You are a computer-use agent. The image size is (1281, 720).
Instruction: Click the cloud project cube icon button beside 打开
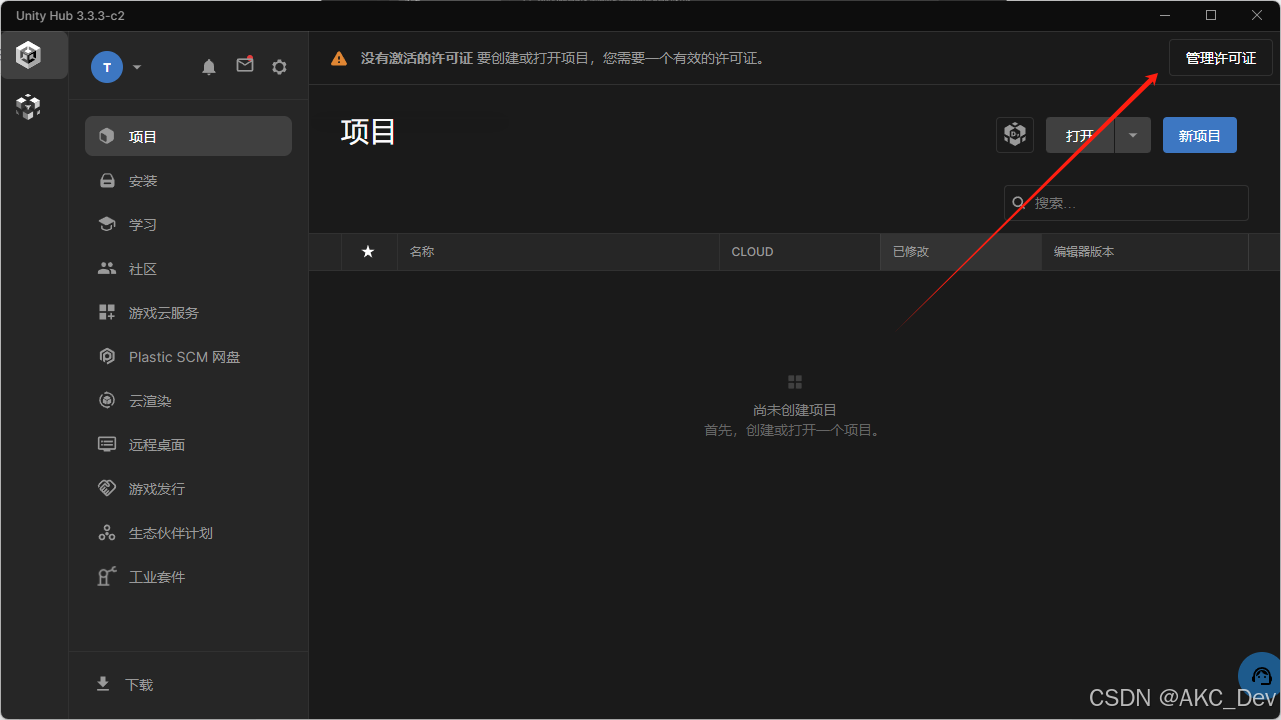pos(1015,135)
